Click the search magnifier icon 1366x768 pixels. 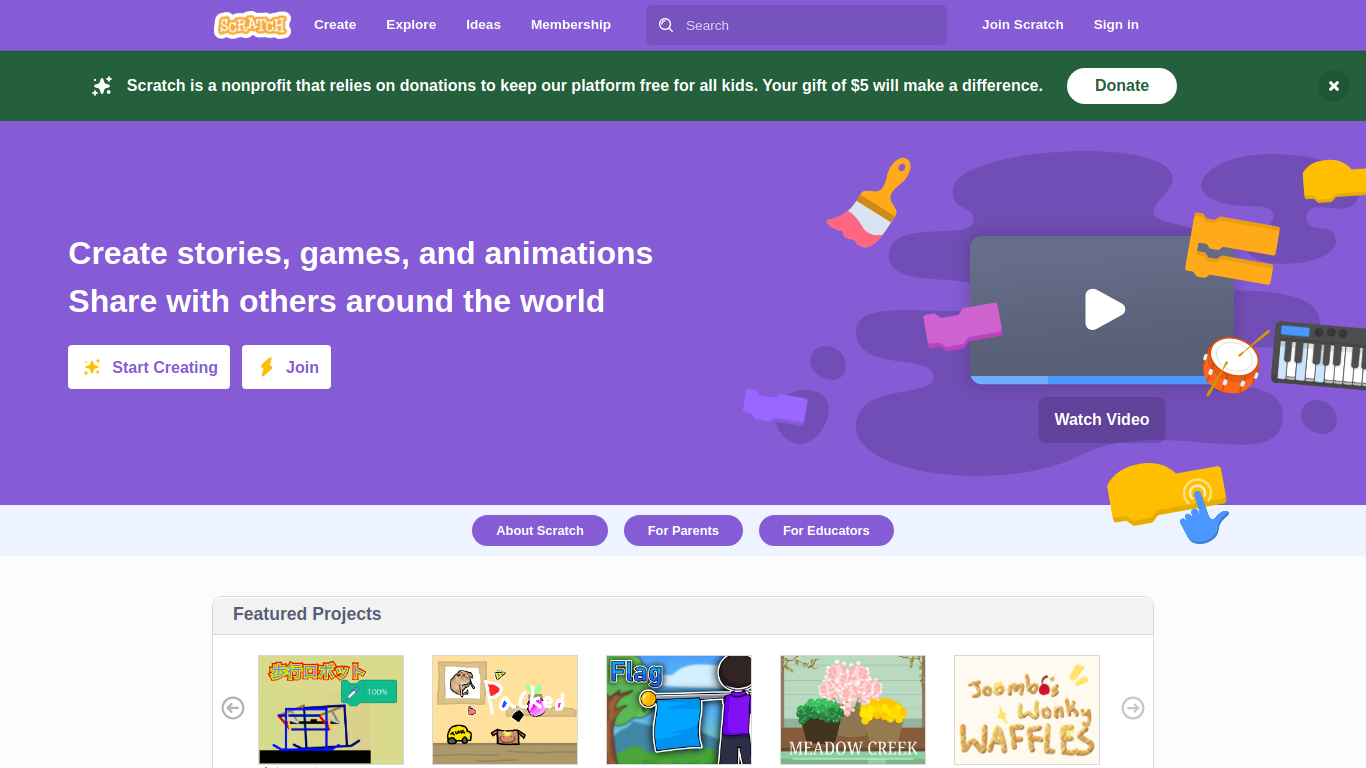click(x=666, y=25)
